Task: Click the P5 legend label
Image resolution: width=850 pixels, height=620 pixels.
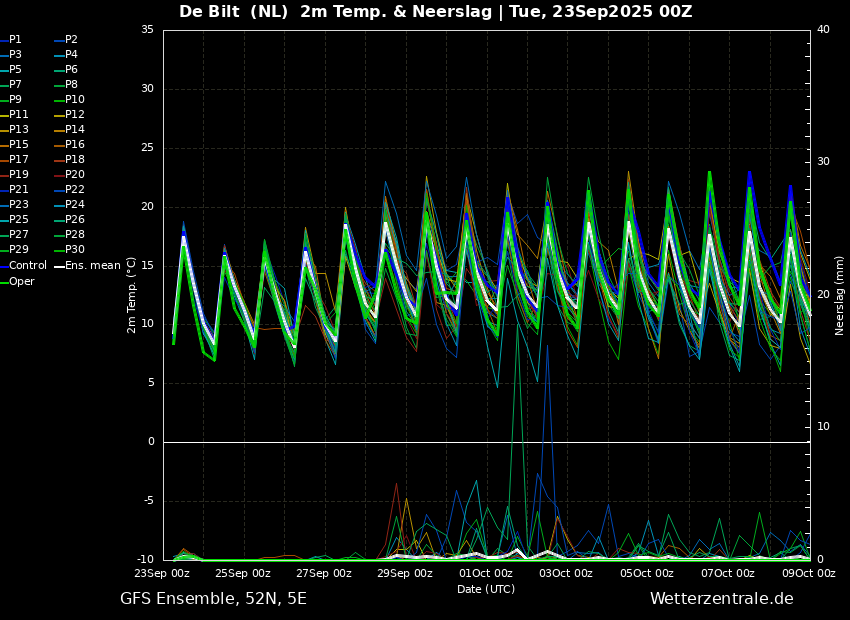Action: click(x=15, y=69)
